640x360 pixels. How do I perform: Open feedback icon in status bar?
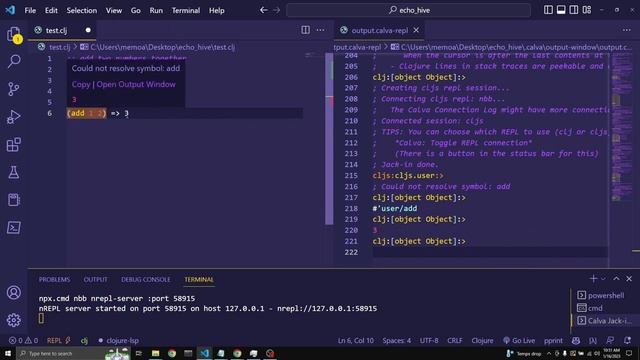(x=610, y=340)
